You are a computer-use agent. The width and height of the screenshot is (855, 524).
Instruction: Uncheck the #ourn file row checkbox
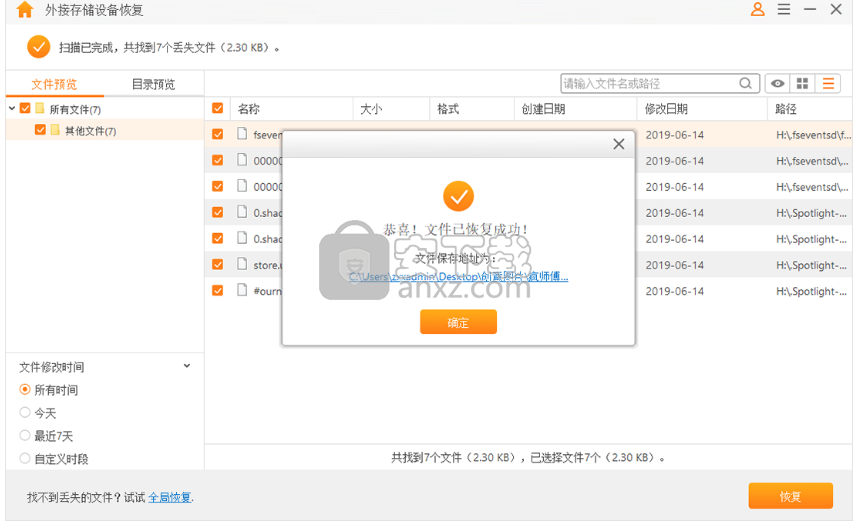(x=217, y=291)
